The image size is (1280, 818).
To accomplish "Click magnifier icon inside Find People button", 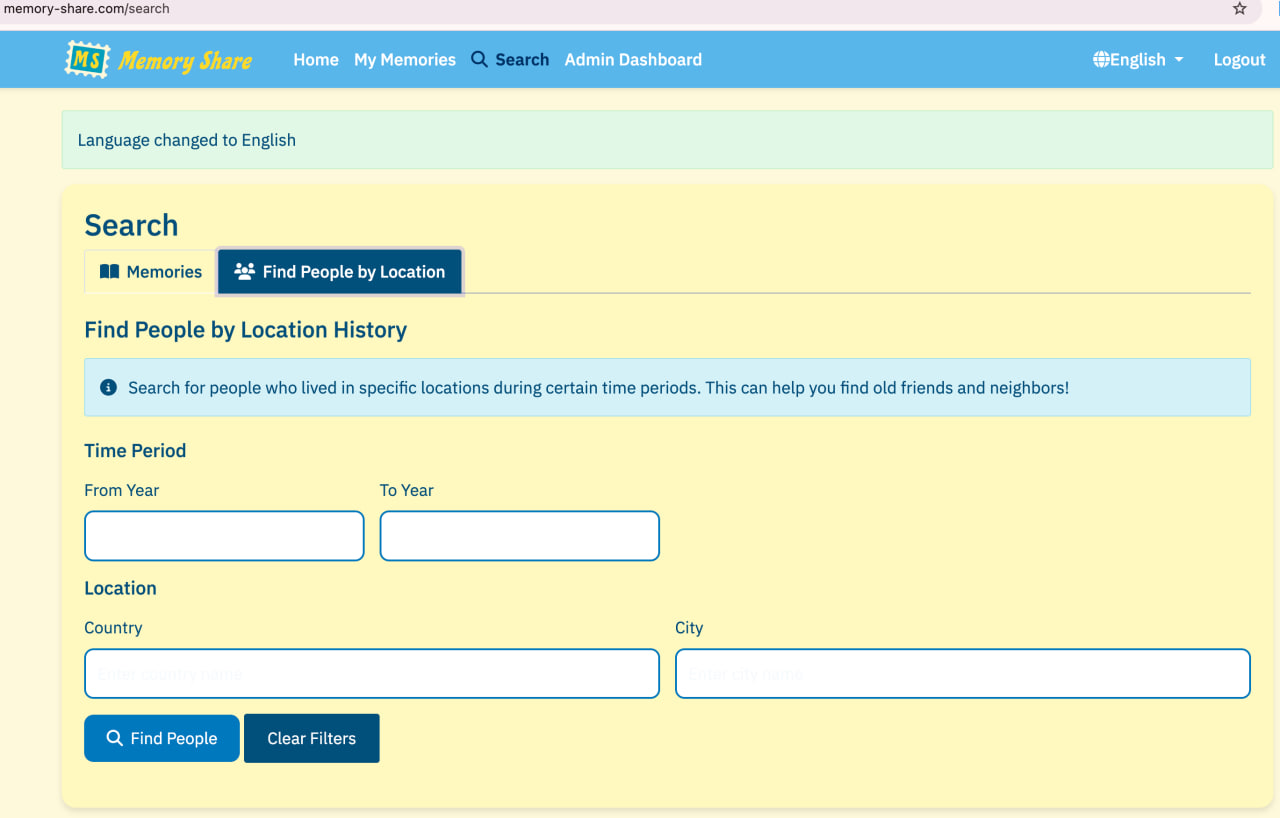I will click(115, 739).
